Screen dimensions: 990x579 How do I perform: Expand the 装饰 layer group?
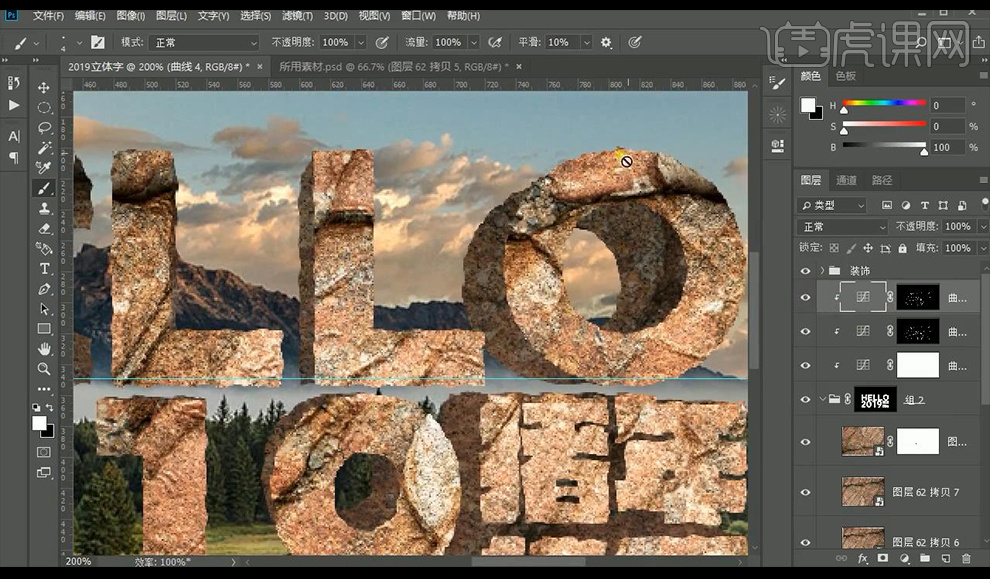pos(823,271)
